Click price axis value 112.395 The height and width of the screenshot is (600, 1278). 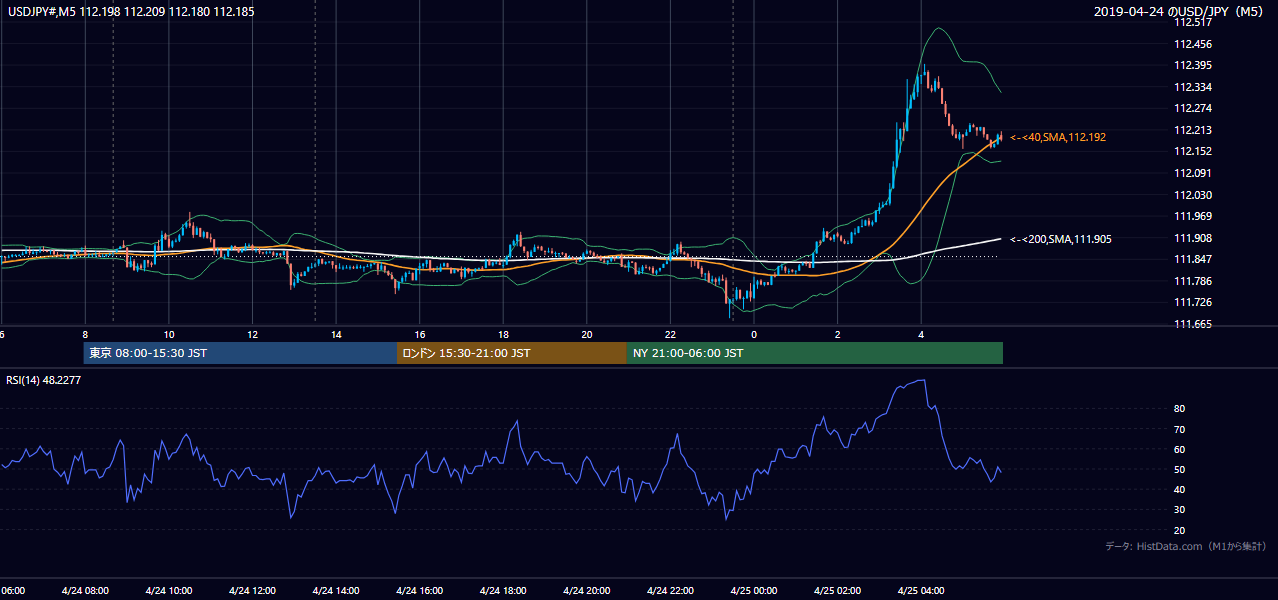tap(1194, 65)
